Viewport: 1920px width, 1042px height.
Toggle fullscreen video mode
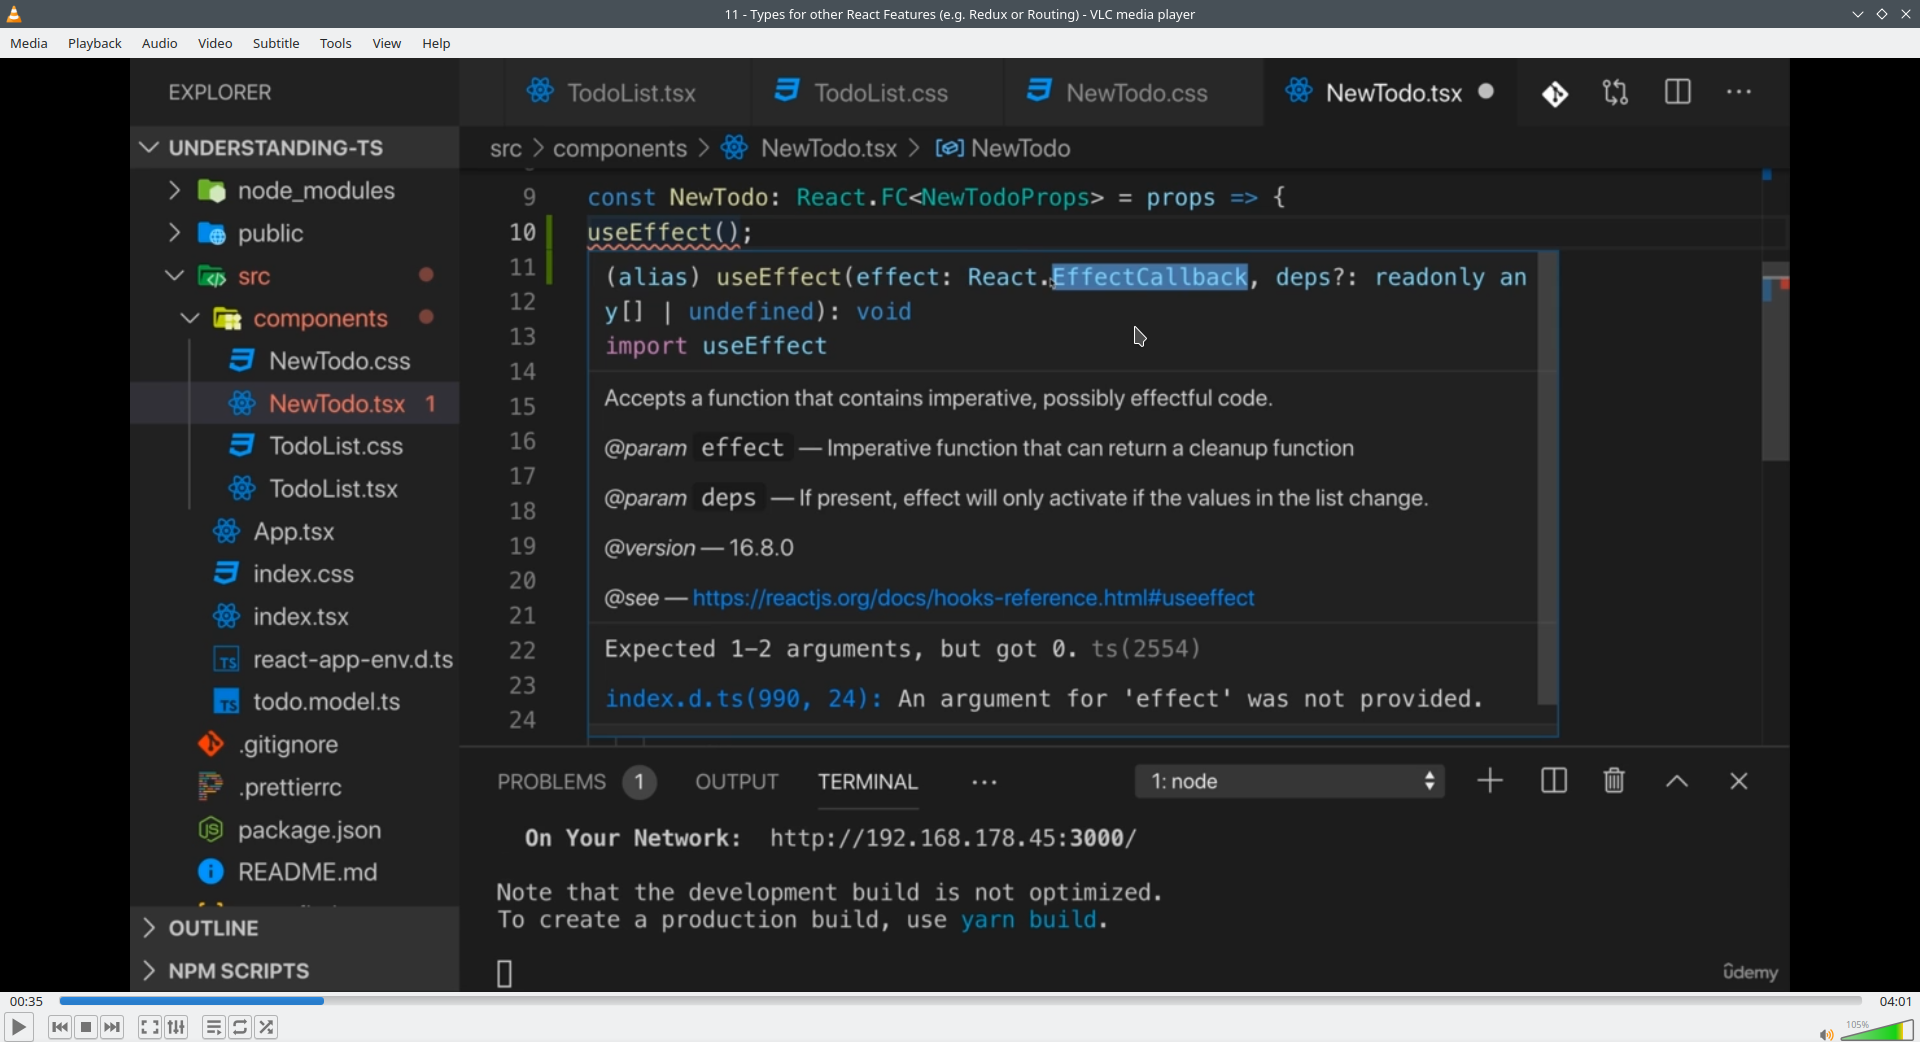point(150,1027)
